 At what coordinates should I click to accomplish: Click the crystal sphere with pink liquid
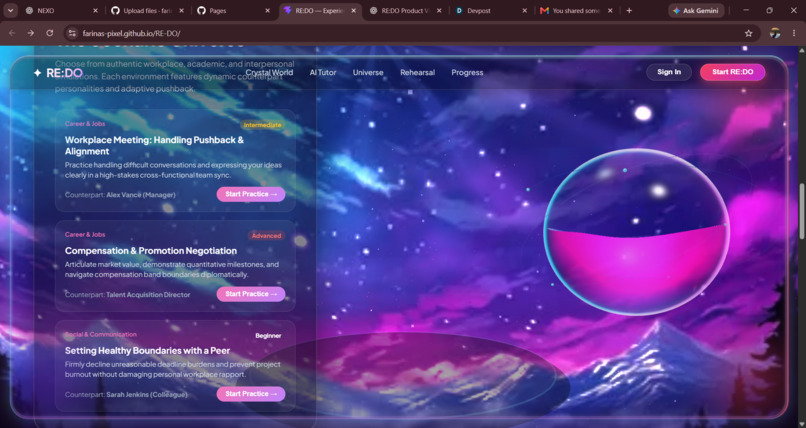(636, 232)
